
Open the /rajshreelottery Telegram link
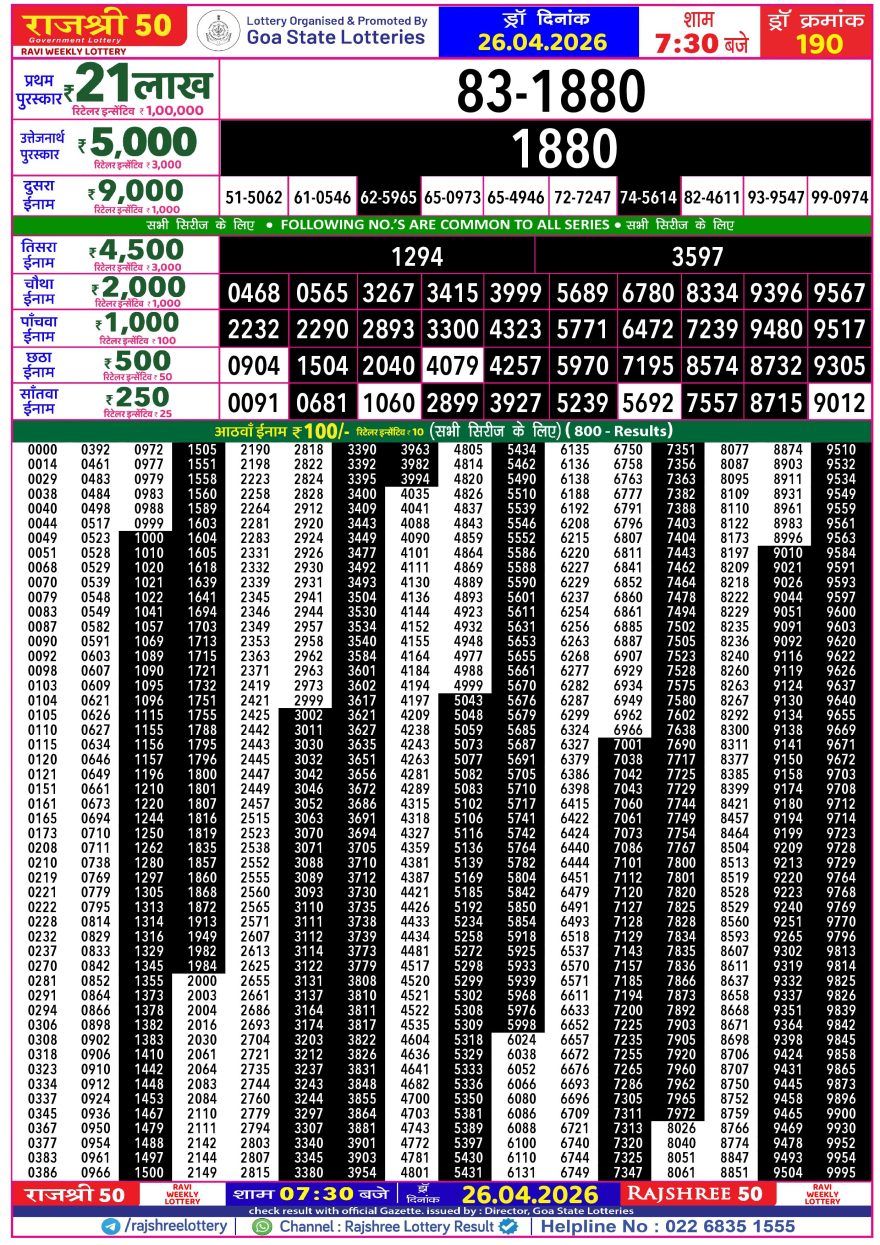[175, 1226]
